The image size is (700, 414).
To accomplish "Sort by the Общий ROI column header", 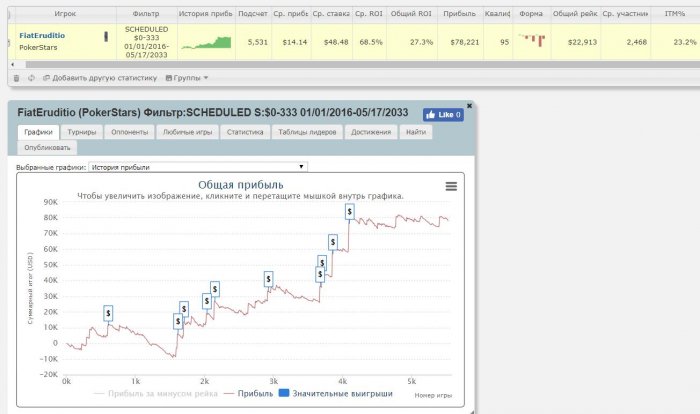I will coord(411,14).
